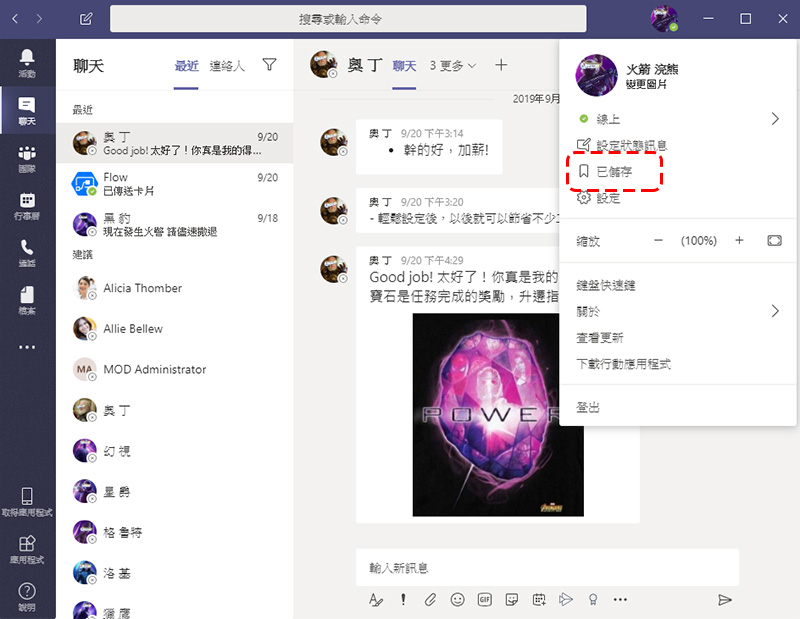The image size is (800, 619).
Task: Click Get mobile app (取得應用程式) phone icon
Action: [27, 502]
